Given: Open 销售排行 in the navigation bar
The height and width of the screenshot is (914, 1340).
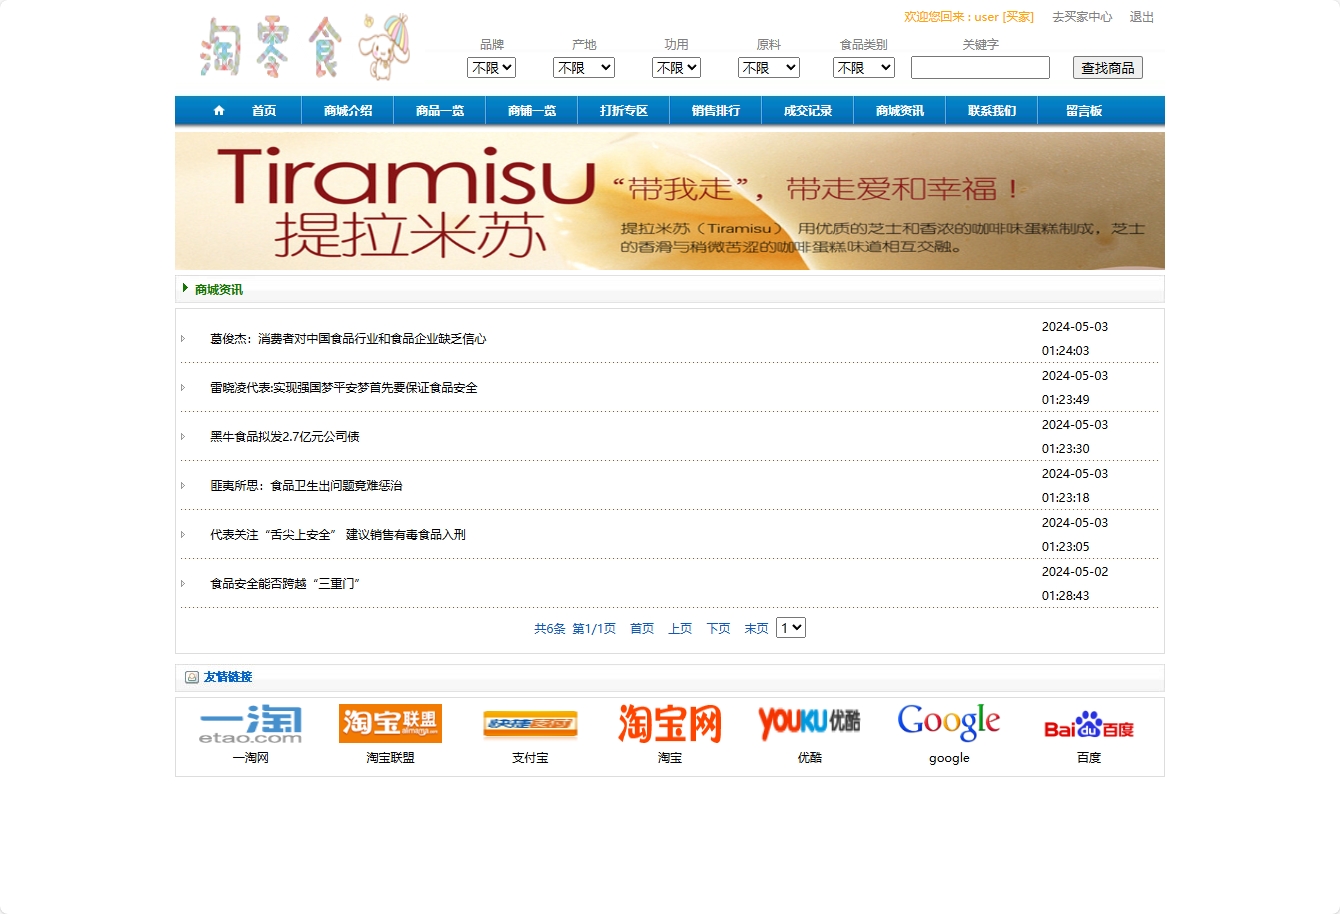Looking at the screenshot, I should [716, 111].
